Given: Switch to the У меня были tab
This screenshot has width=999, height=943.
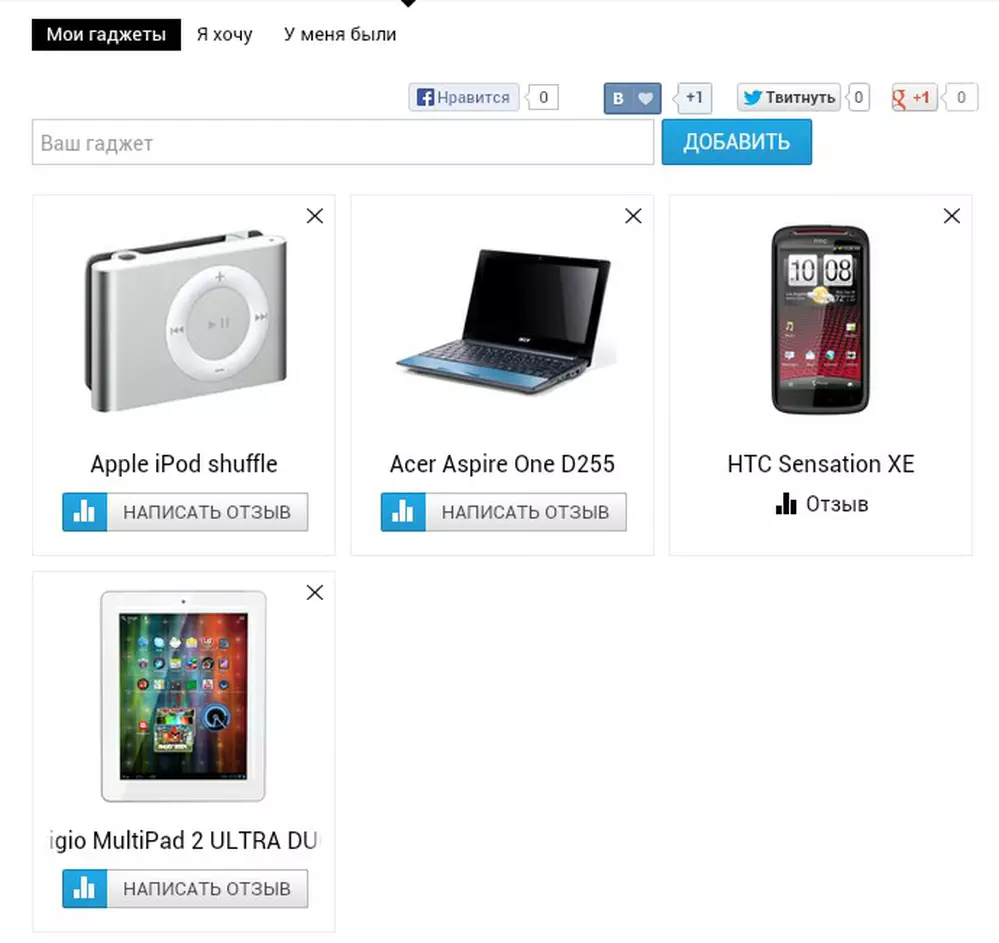Looking at the screenshot, I should tap(340, 34).
